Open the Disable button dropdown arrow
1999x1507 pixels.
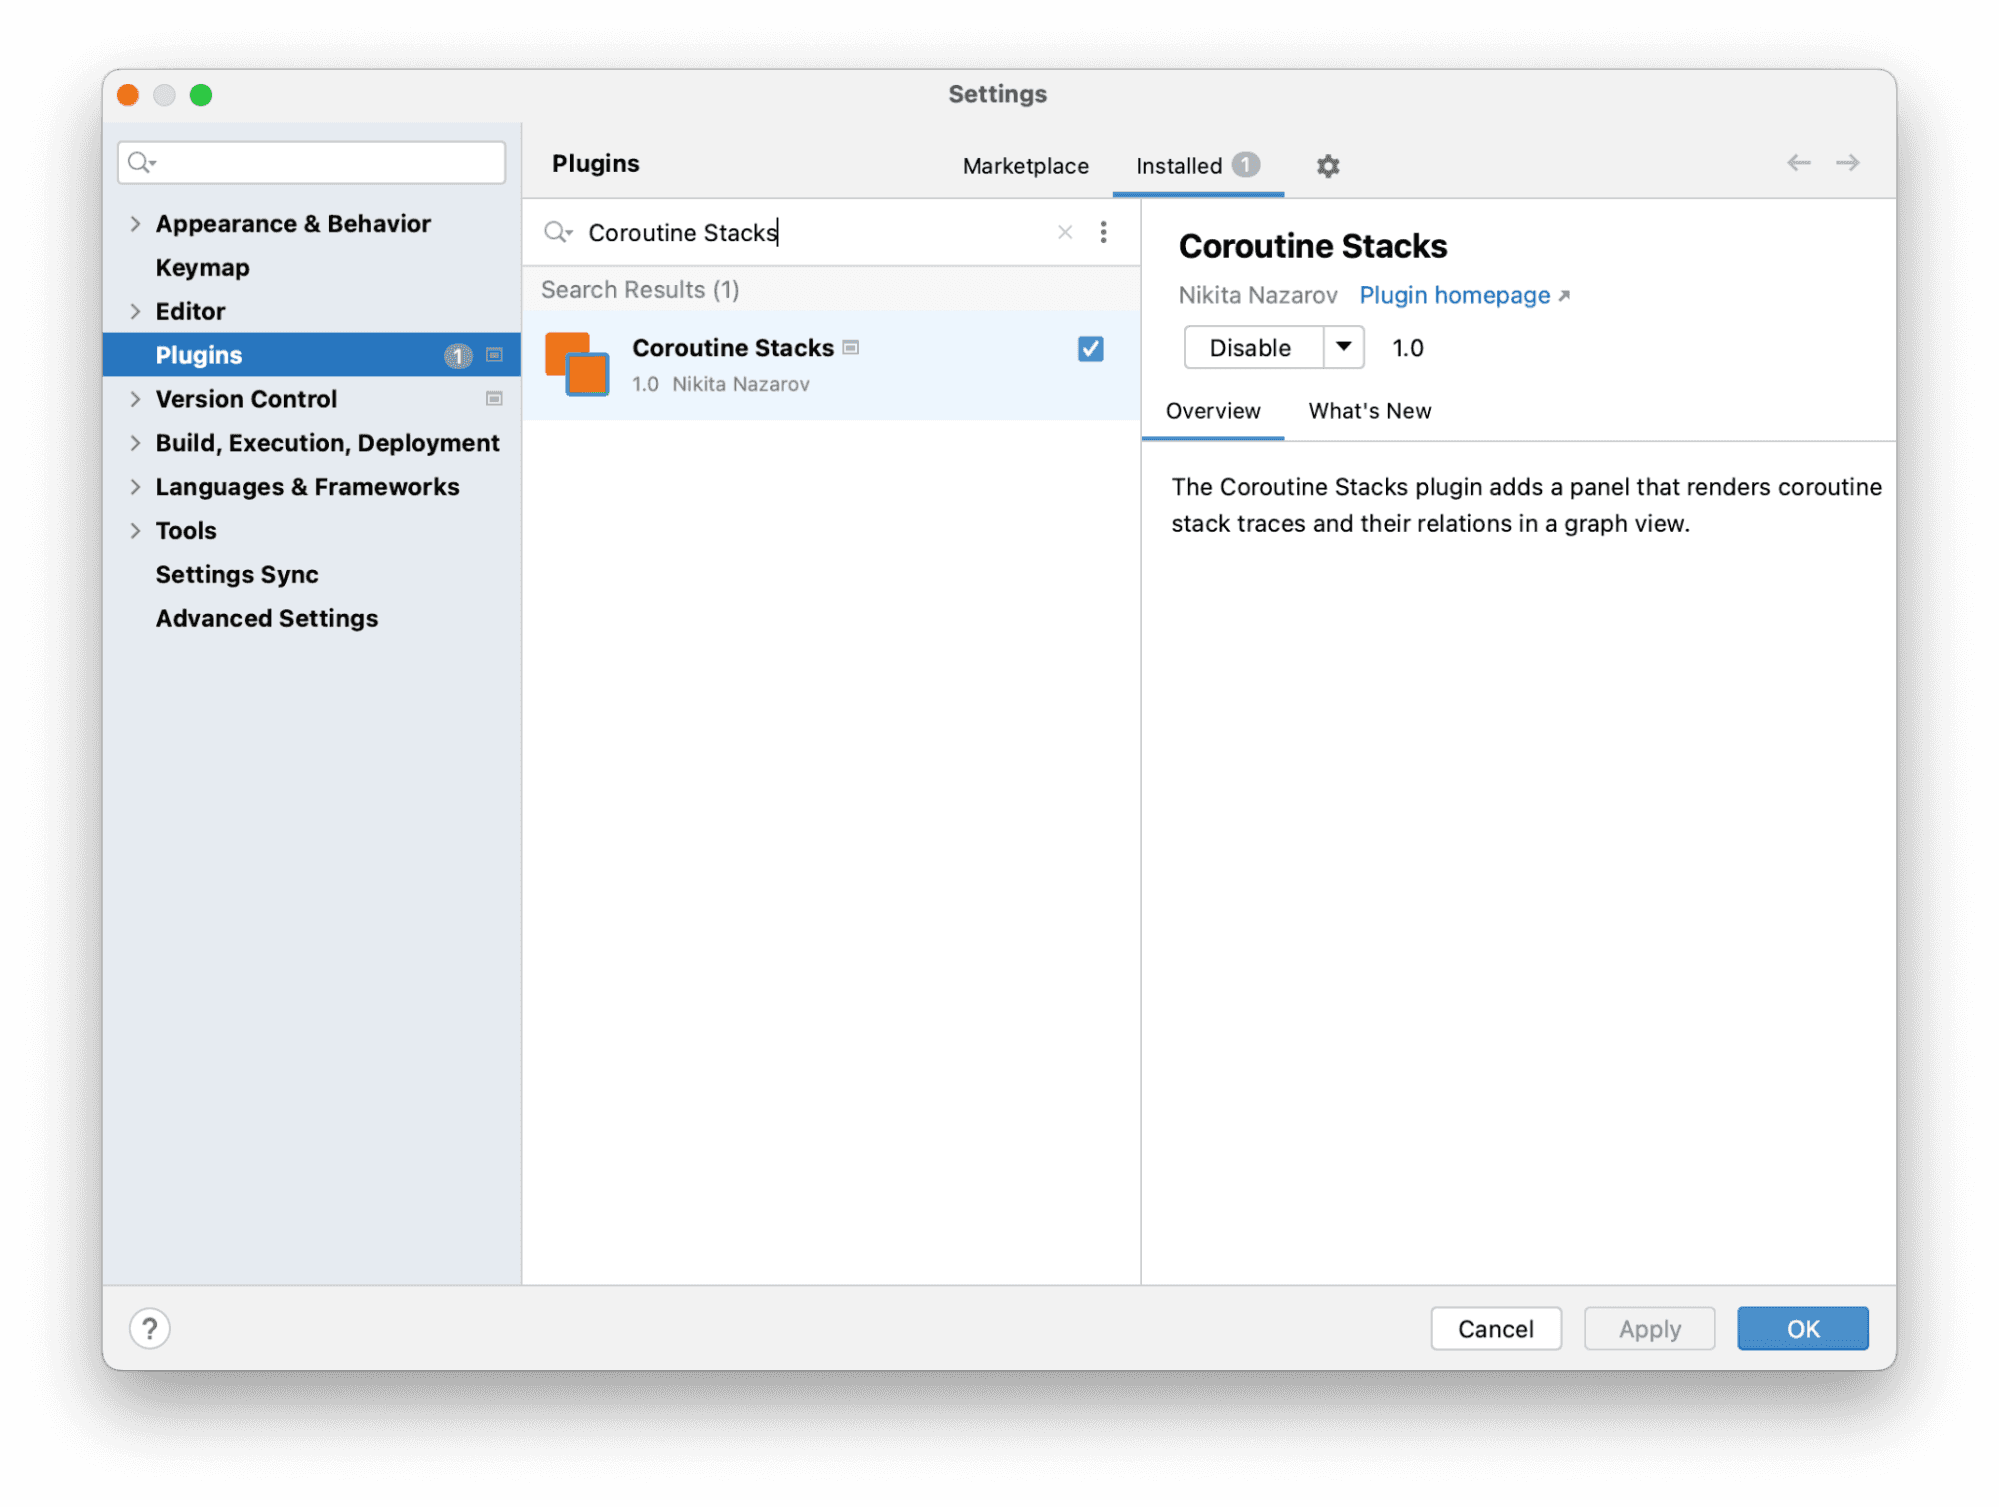pos(1343,347)
